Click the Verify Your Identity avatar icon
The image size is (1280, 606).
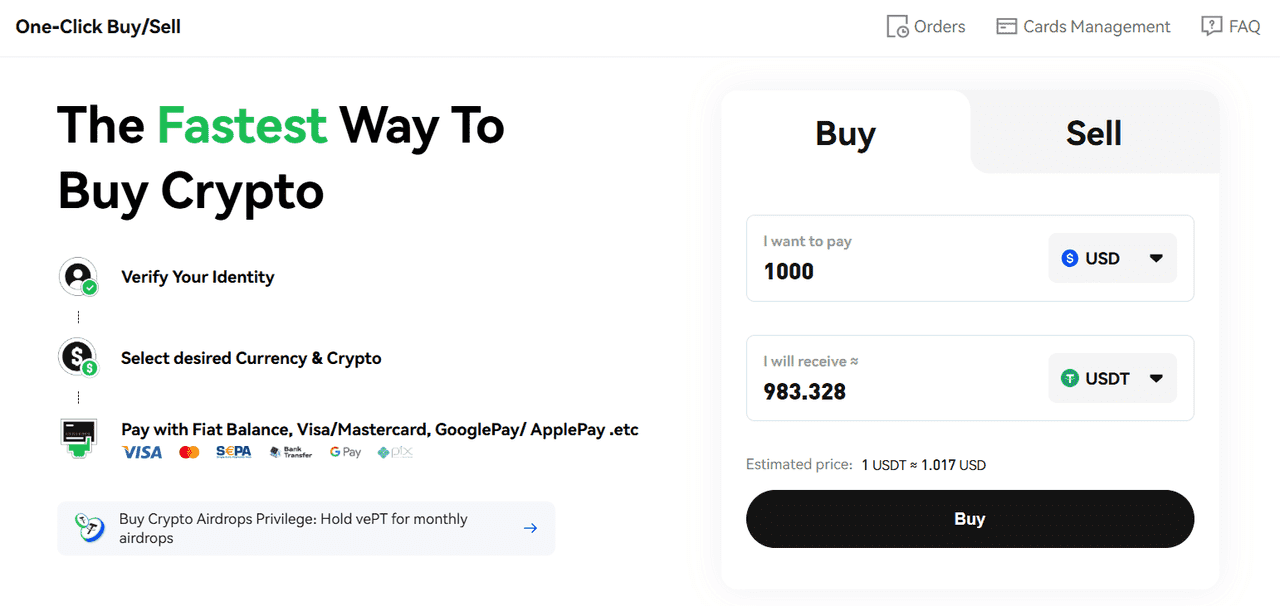[78, 276]
